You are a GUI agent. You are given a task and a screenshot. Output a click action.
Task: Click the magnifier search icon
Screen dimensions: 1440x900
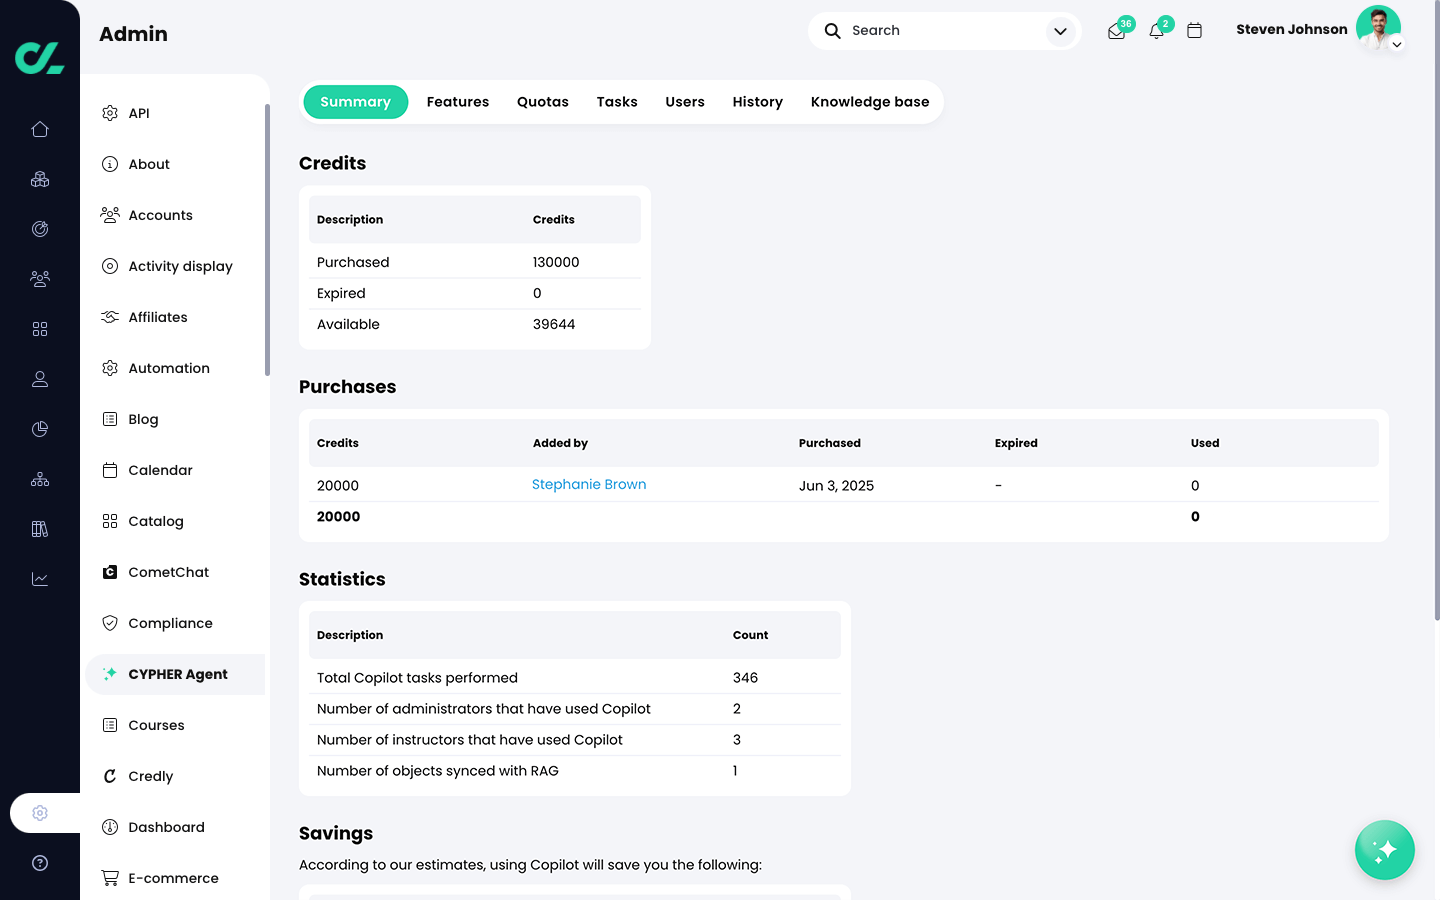click(832, 31)
